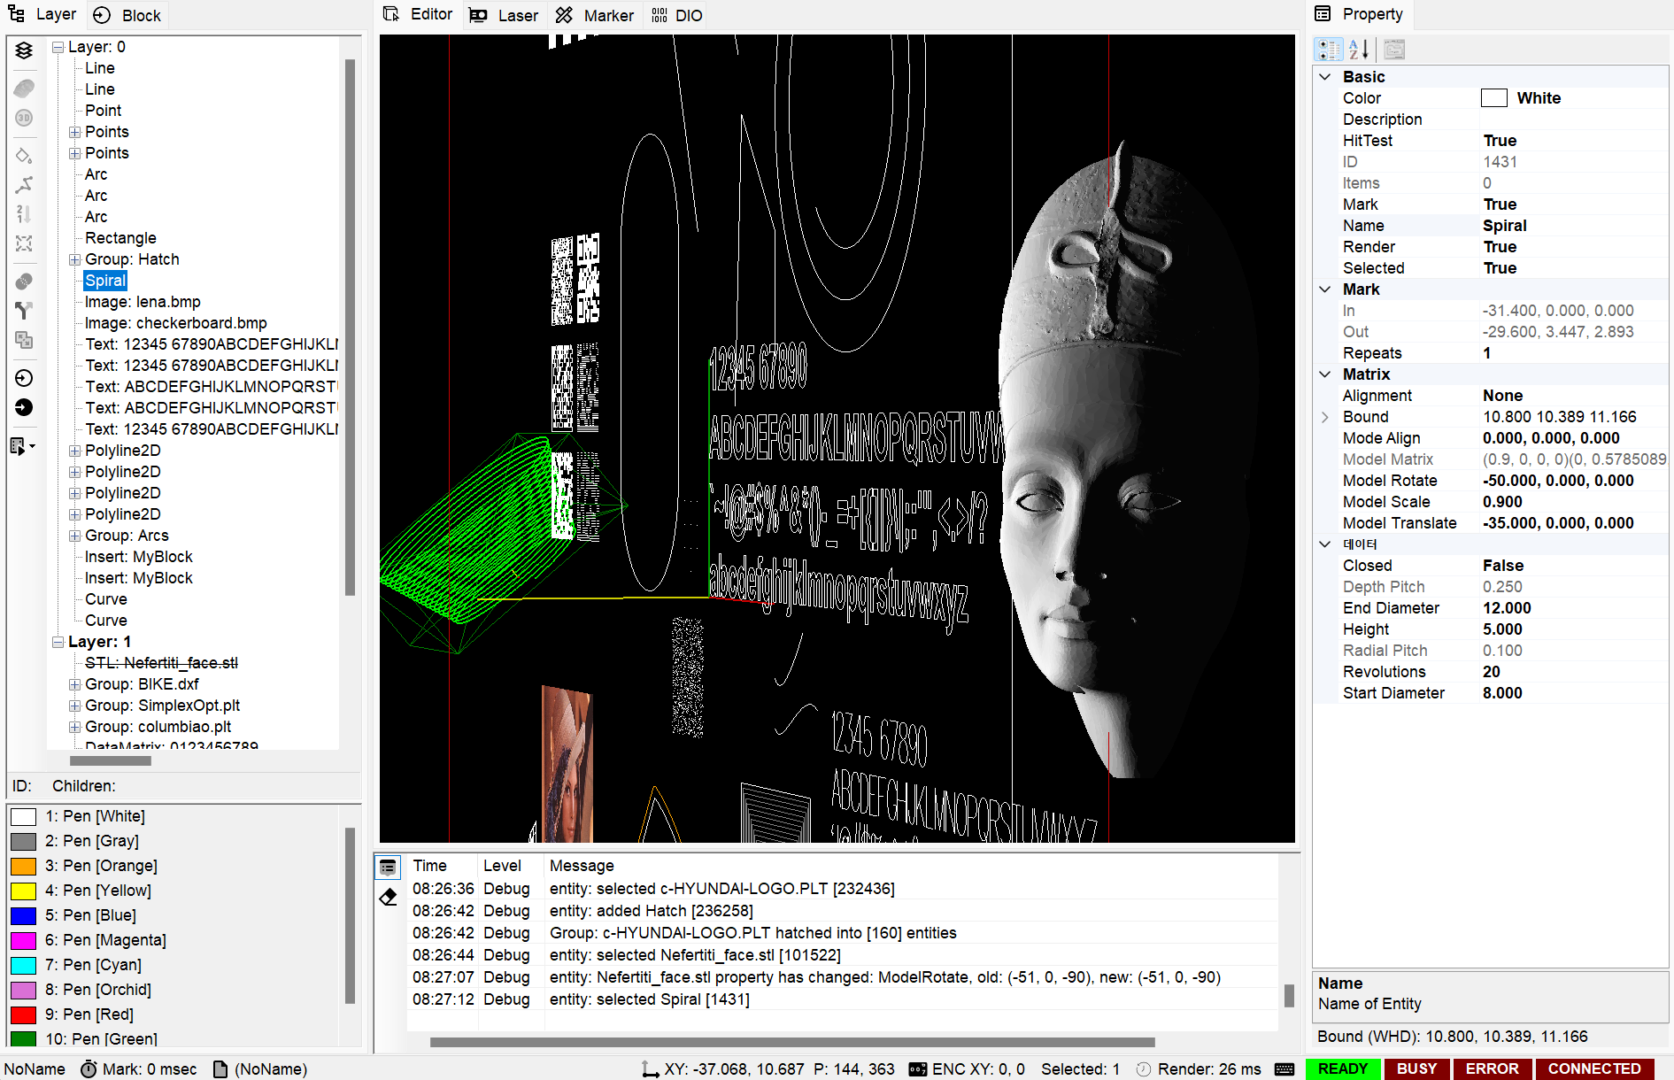This screenshot has width=1674, height=1080.
Task: Select Image: lena.bmp in layer tree
Action: pyautogui.click(x=142, y=302)
